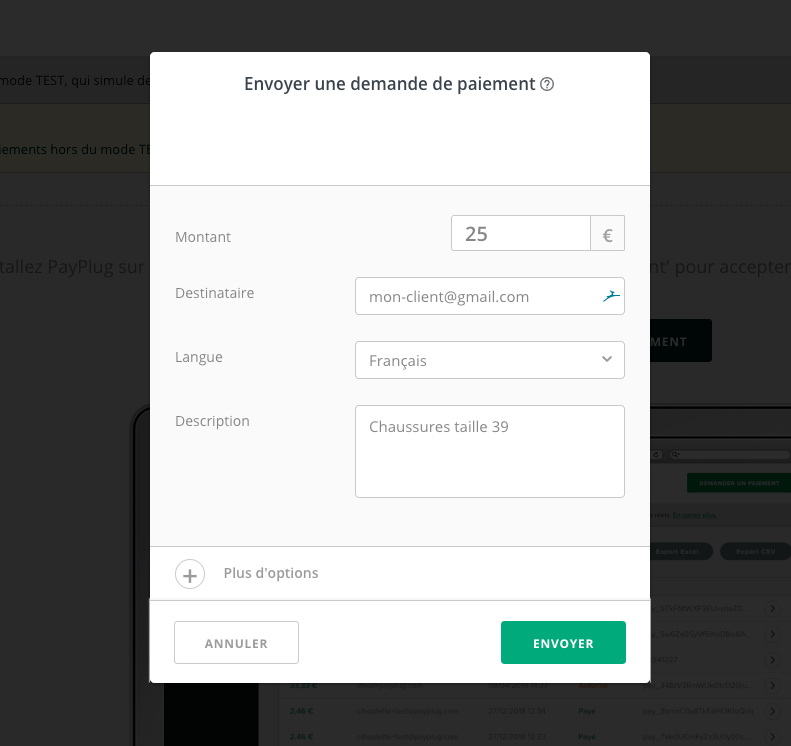The width and height of the screenshot is (791, 746).
Task: Open the arrow for payment pay_5w6Za0SyVf5iKoD8w8A
Action: pyautogui.click(x=773, y=634)
